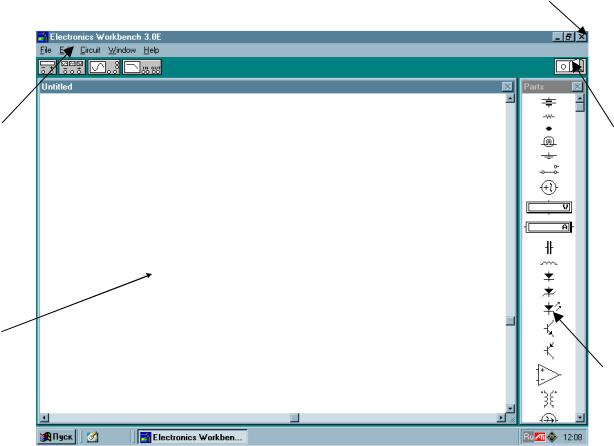Click Parts panel scroll down arrow
This screenshot has width=614, height=446.
click(x=580, y=418)
